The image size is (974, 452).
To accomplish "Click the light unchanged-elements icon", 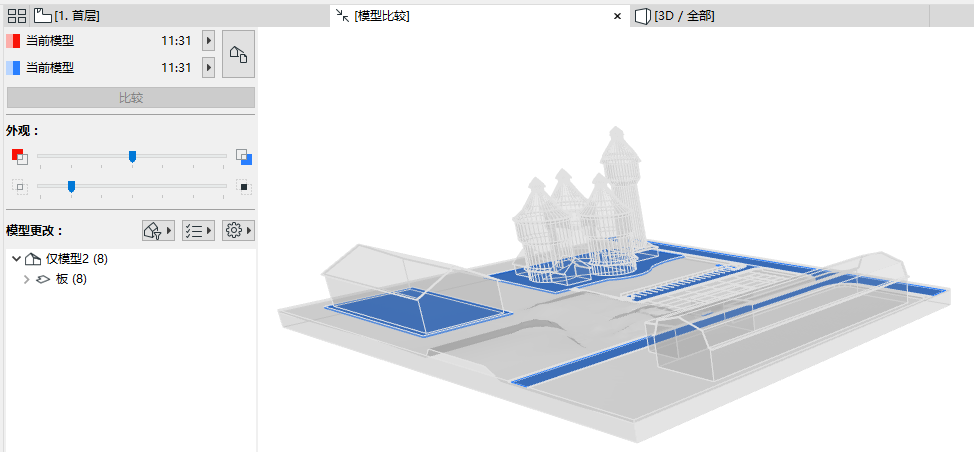I will 19,186.
